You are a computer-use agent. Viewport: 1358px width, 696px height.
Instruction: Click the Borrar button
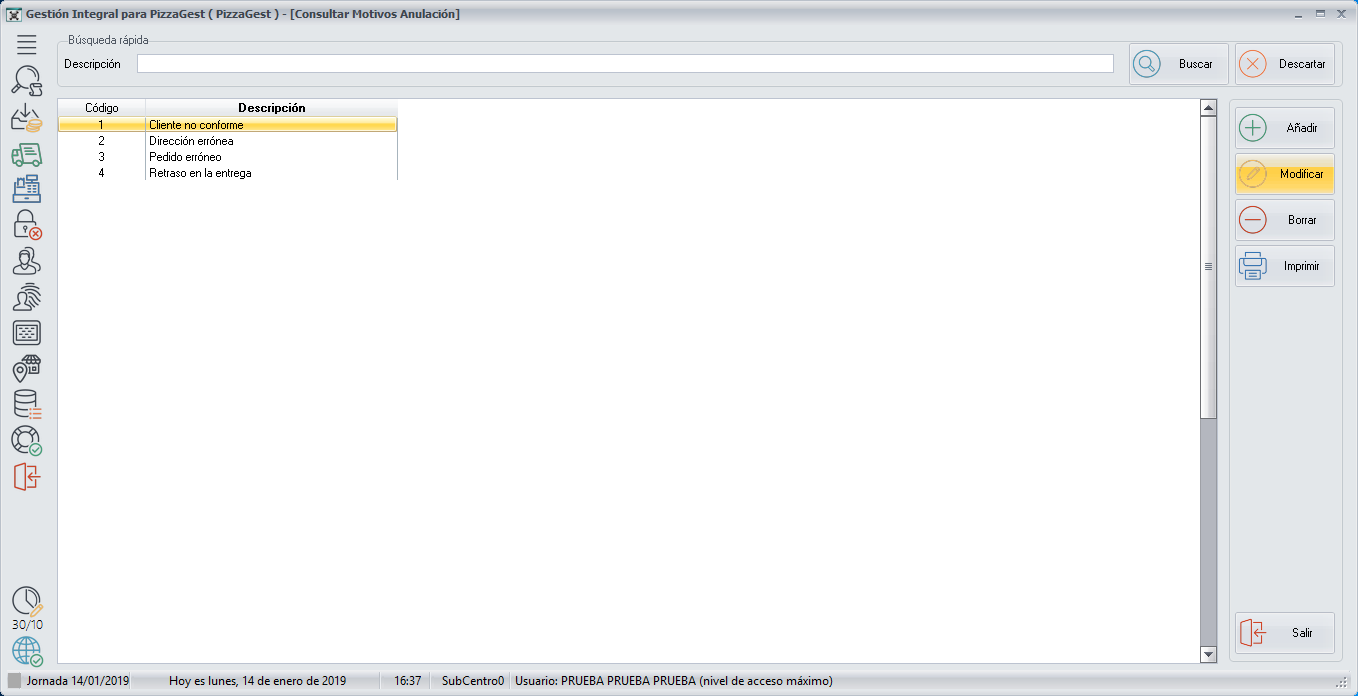1284,220
